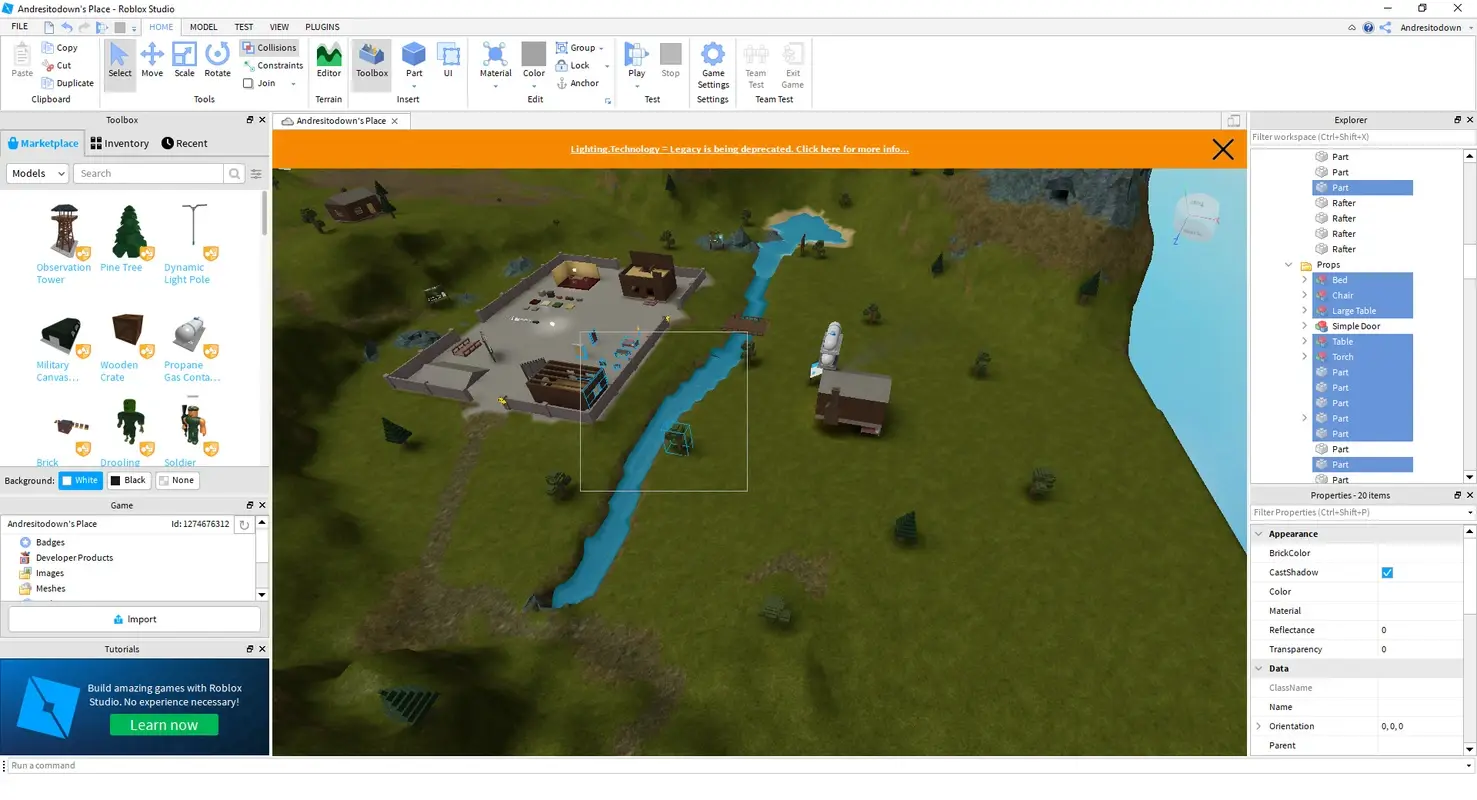Toggle Collisions on or off
This screenshot has width=1477, height=800.
269,47
